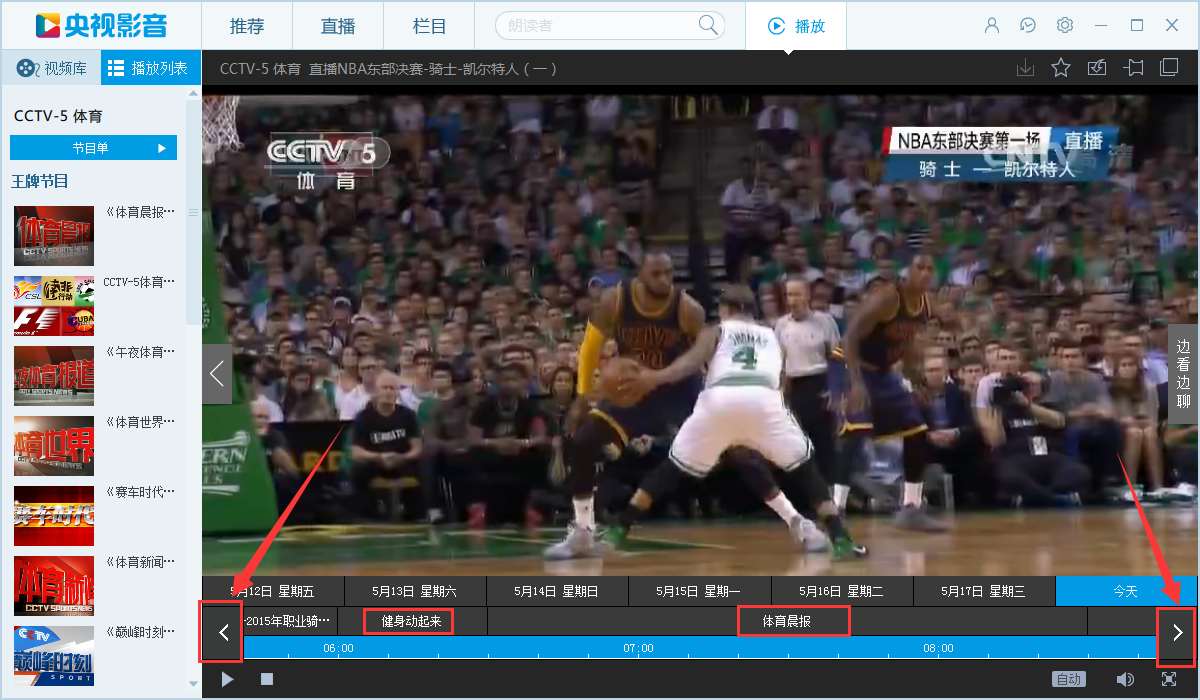The width and height of the screenshot is (1200, 700).
Task: Open the 《赛车时代… program thumbnail
Action: [x=54, y=516]
